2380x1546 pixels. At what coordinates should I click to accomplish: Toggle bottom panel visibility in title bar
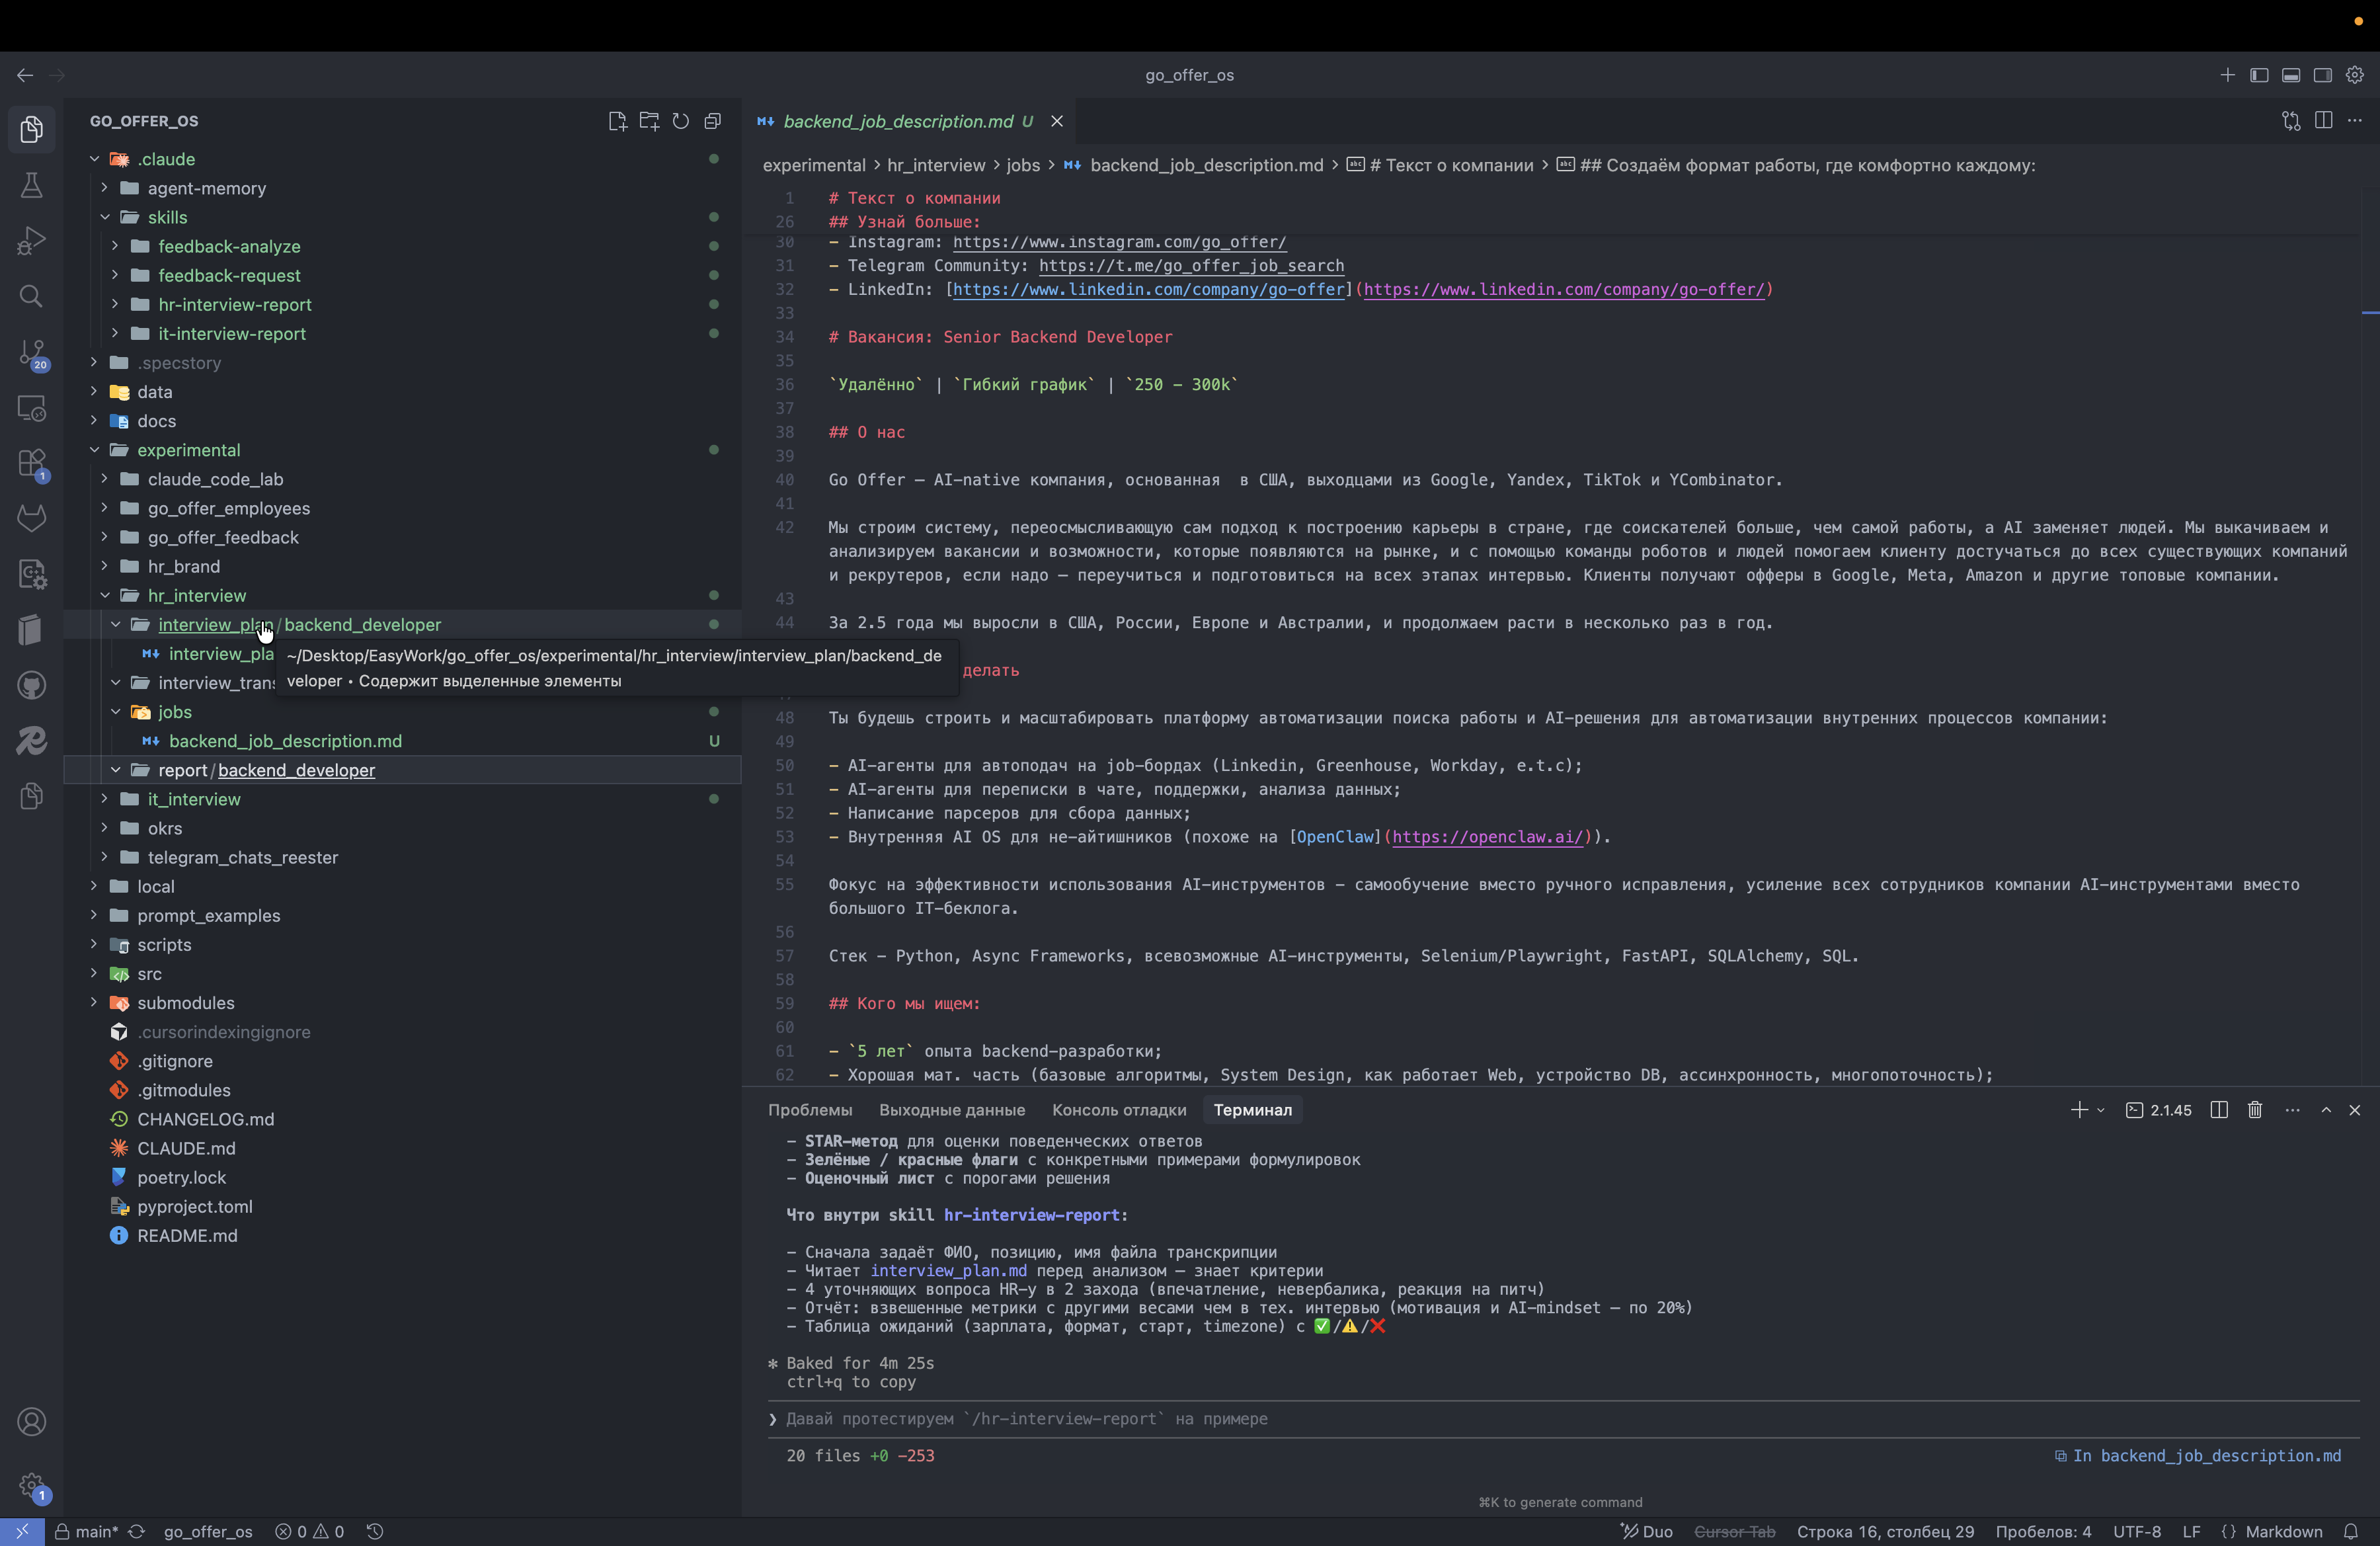(2291, 75)
